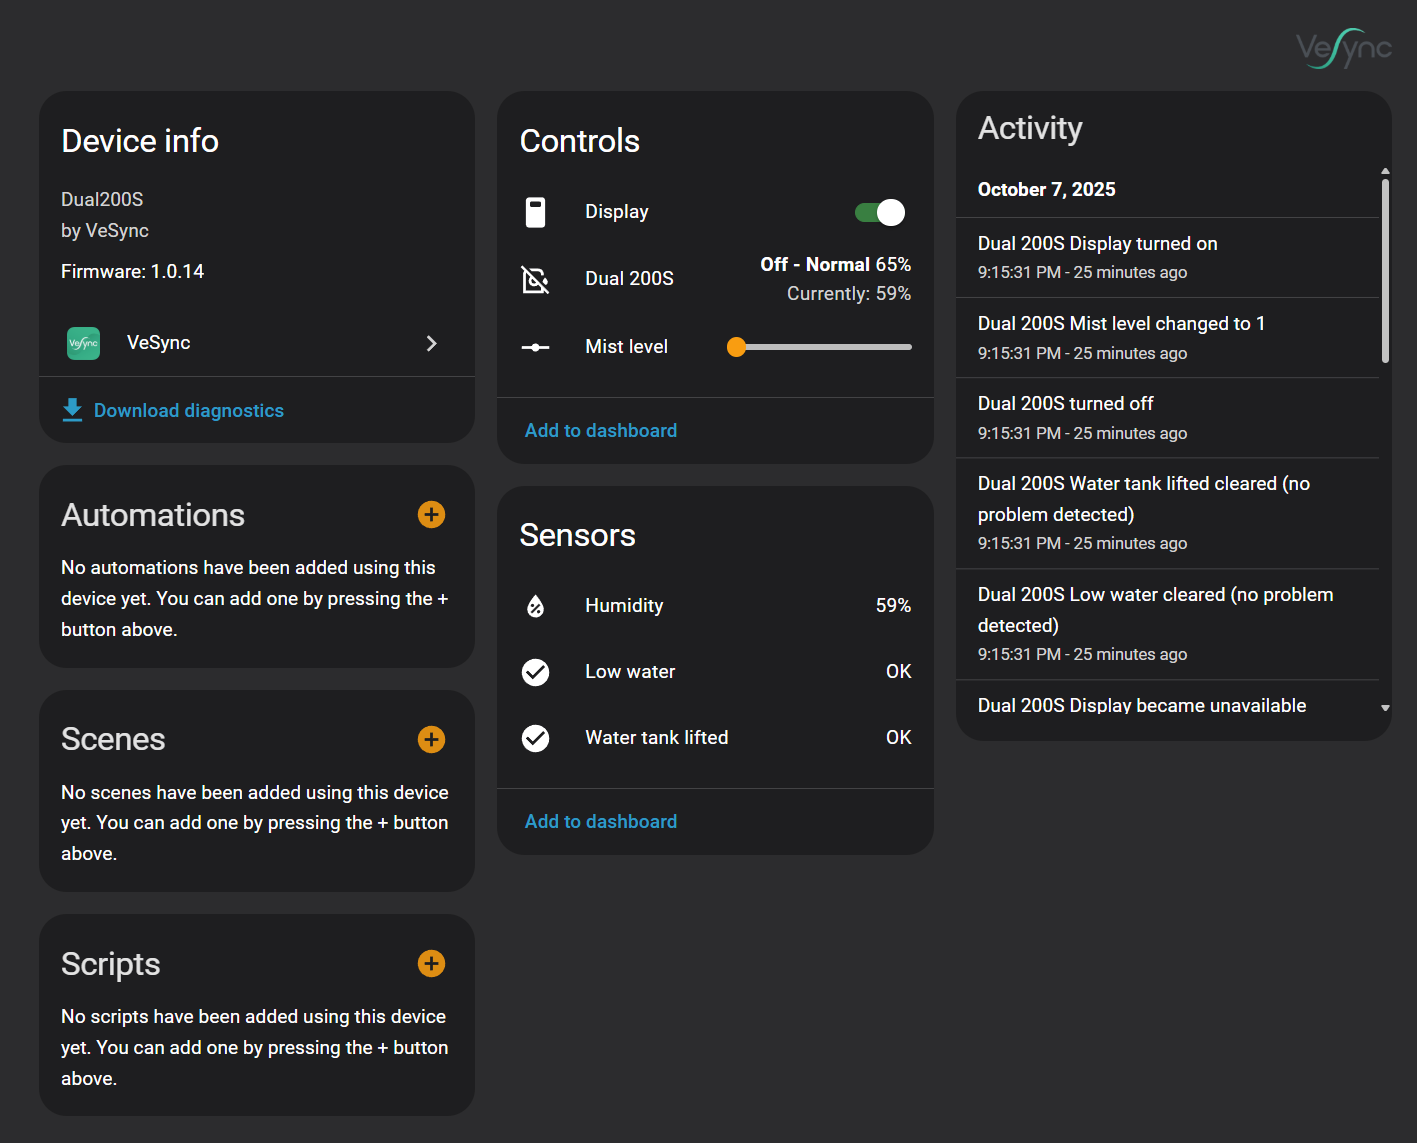Add Controls card to dashboard
This screenshot has width=1417, height=1143.
(x=601, y=431)
